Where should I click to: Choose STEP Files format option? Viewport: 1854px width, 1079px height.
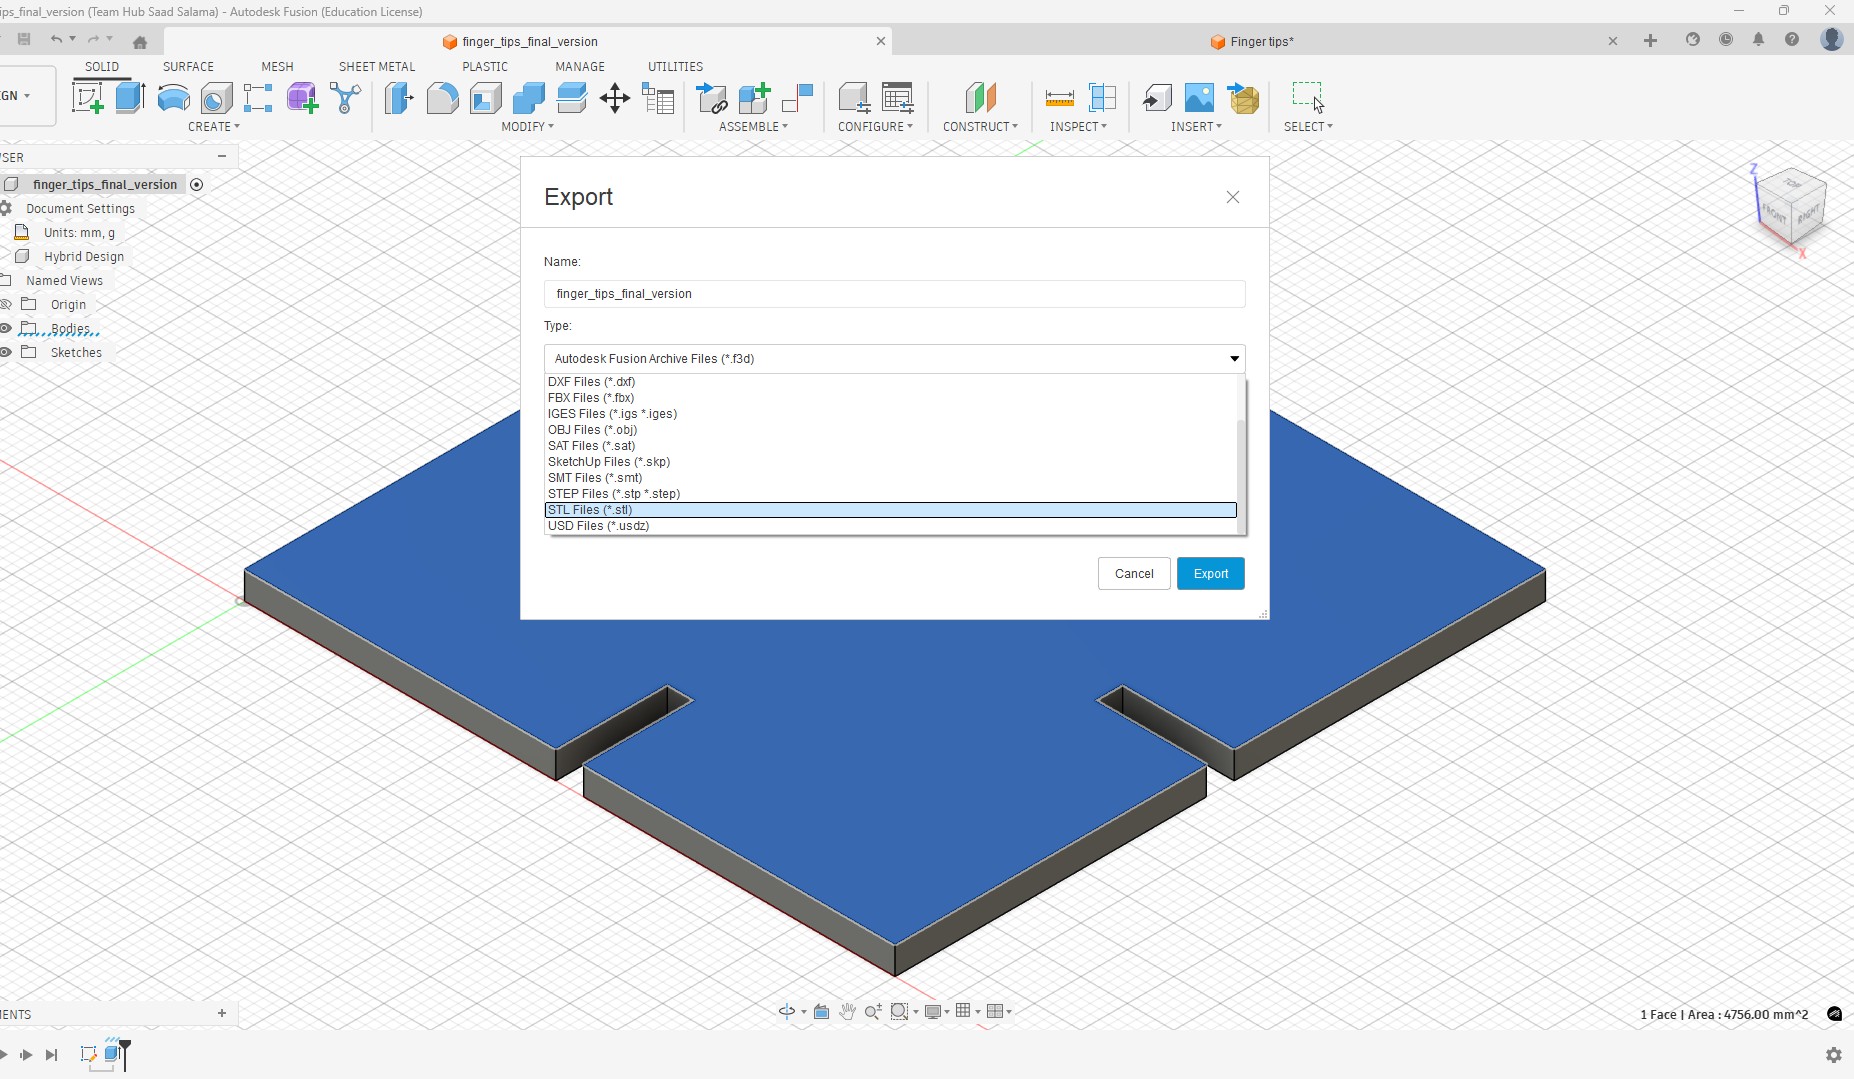[890, 494]
